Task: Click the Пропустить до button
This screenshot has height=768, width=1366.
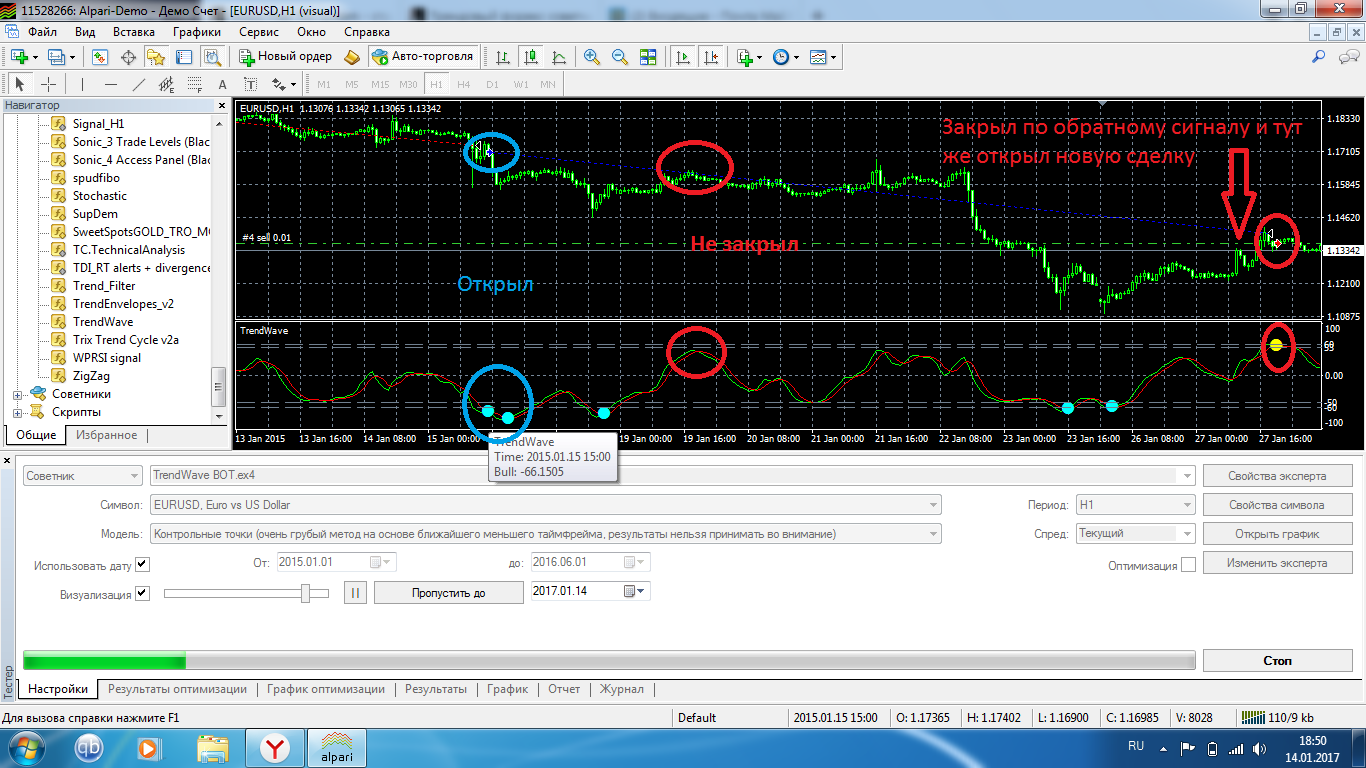Action: pyautogui.click(x=449, y=592)
